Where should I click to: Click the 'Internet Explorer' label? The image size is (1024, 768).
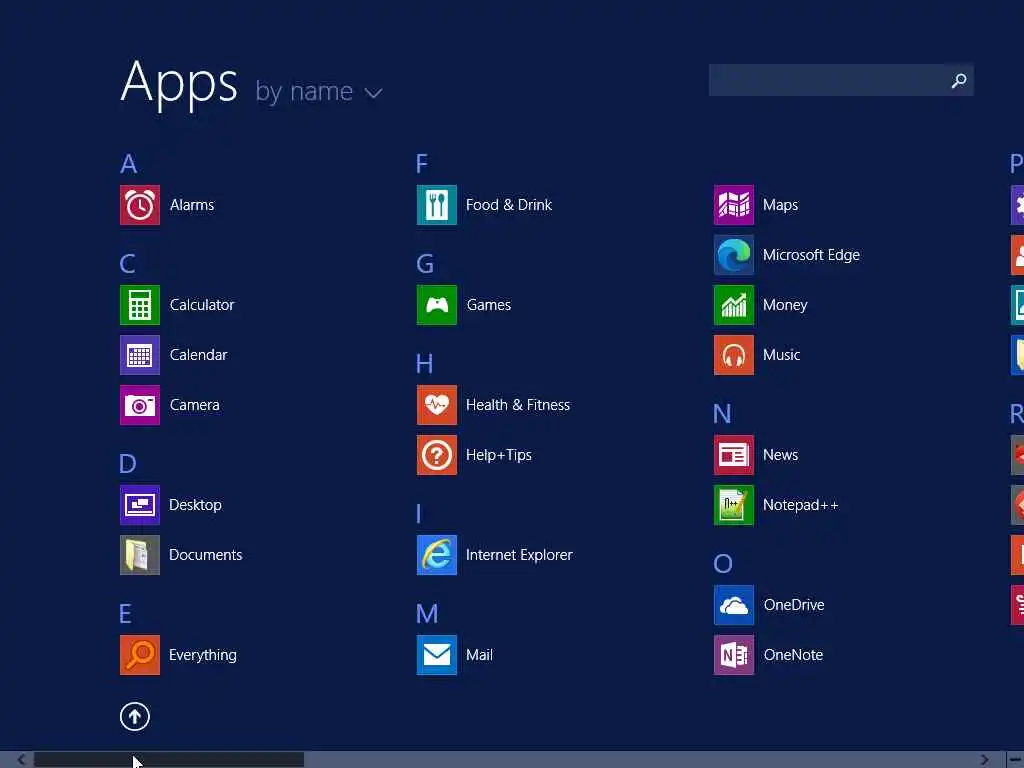(519, 555)
